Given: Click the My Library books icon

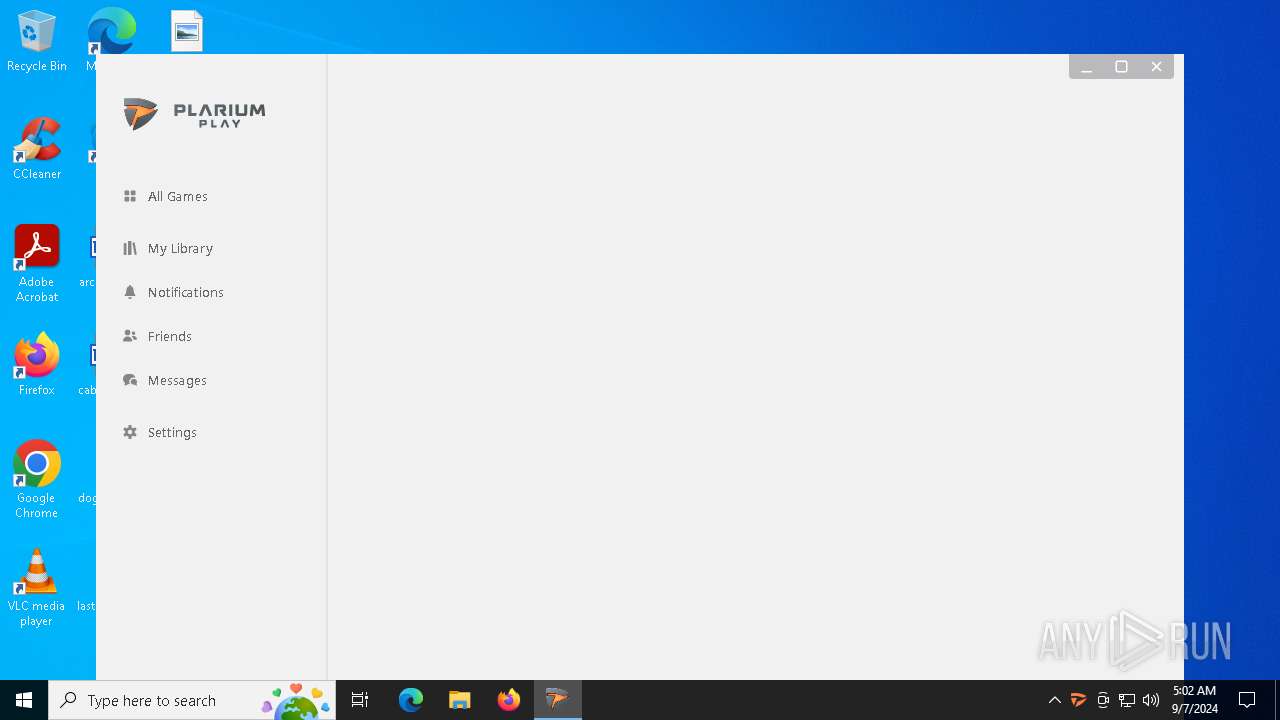Looking at the screenshot, I should coord(130,248).
